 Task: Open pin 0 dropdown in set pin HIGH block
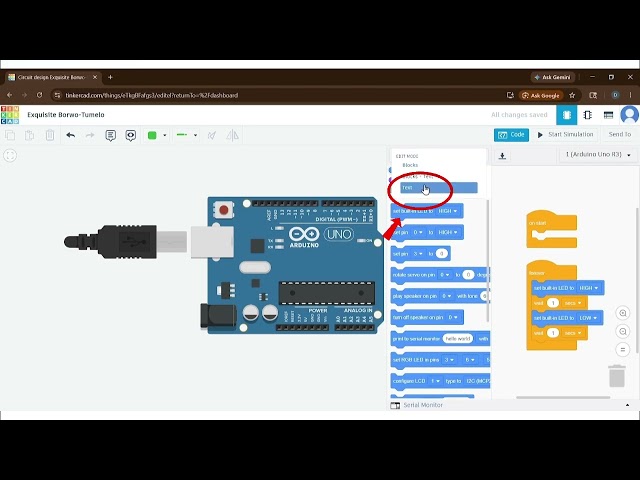point(418,233)
